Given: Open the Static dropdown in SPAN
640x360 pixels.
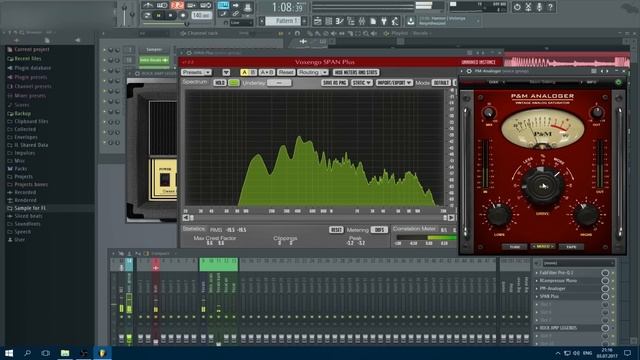Looking at the screenshot, I should coord(362,82).
